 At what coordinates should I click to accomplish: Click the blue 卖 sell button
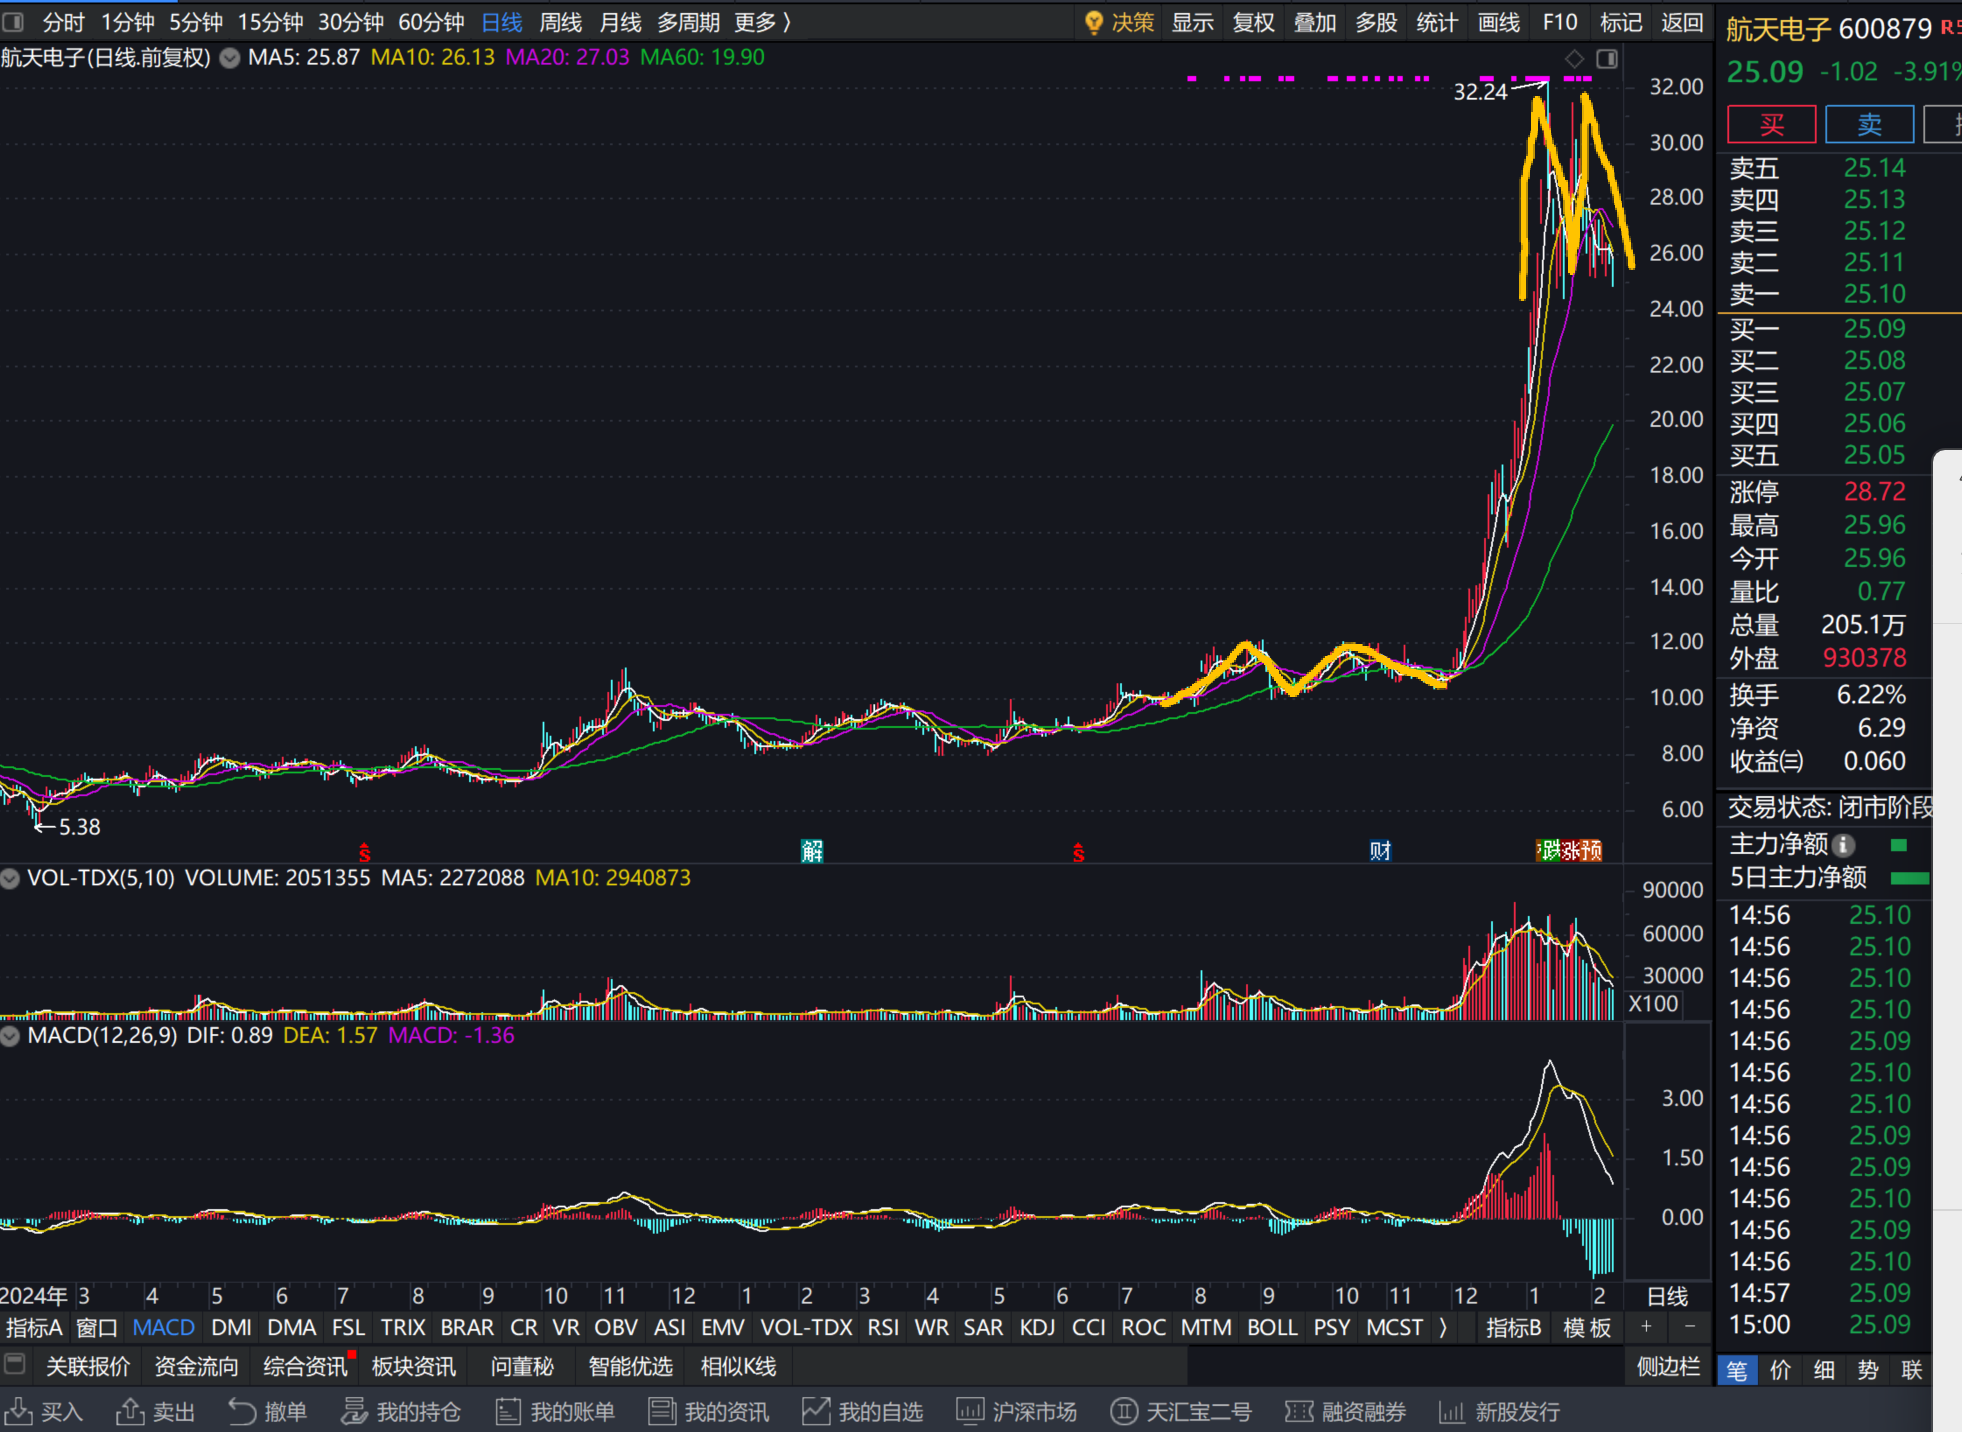(x=1869, y=124)
